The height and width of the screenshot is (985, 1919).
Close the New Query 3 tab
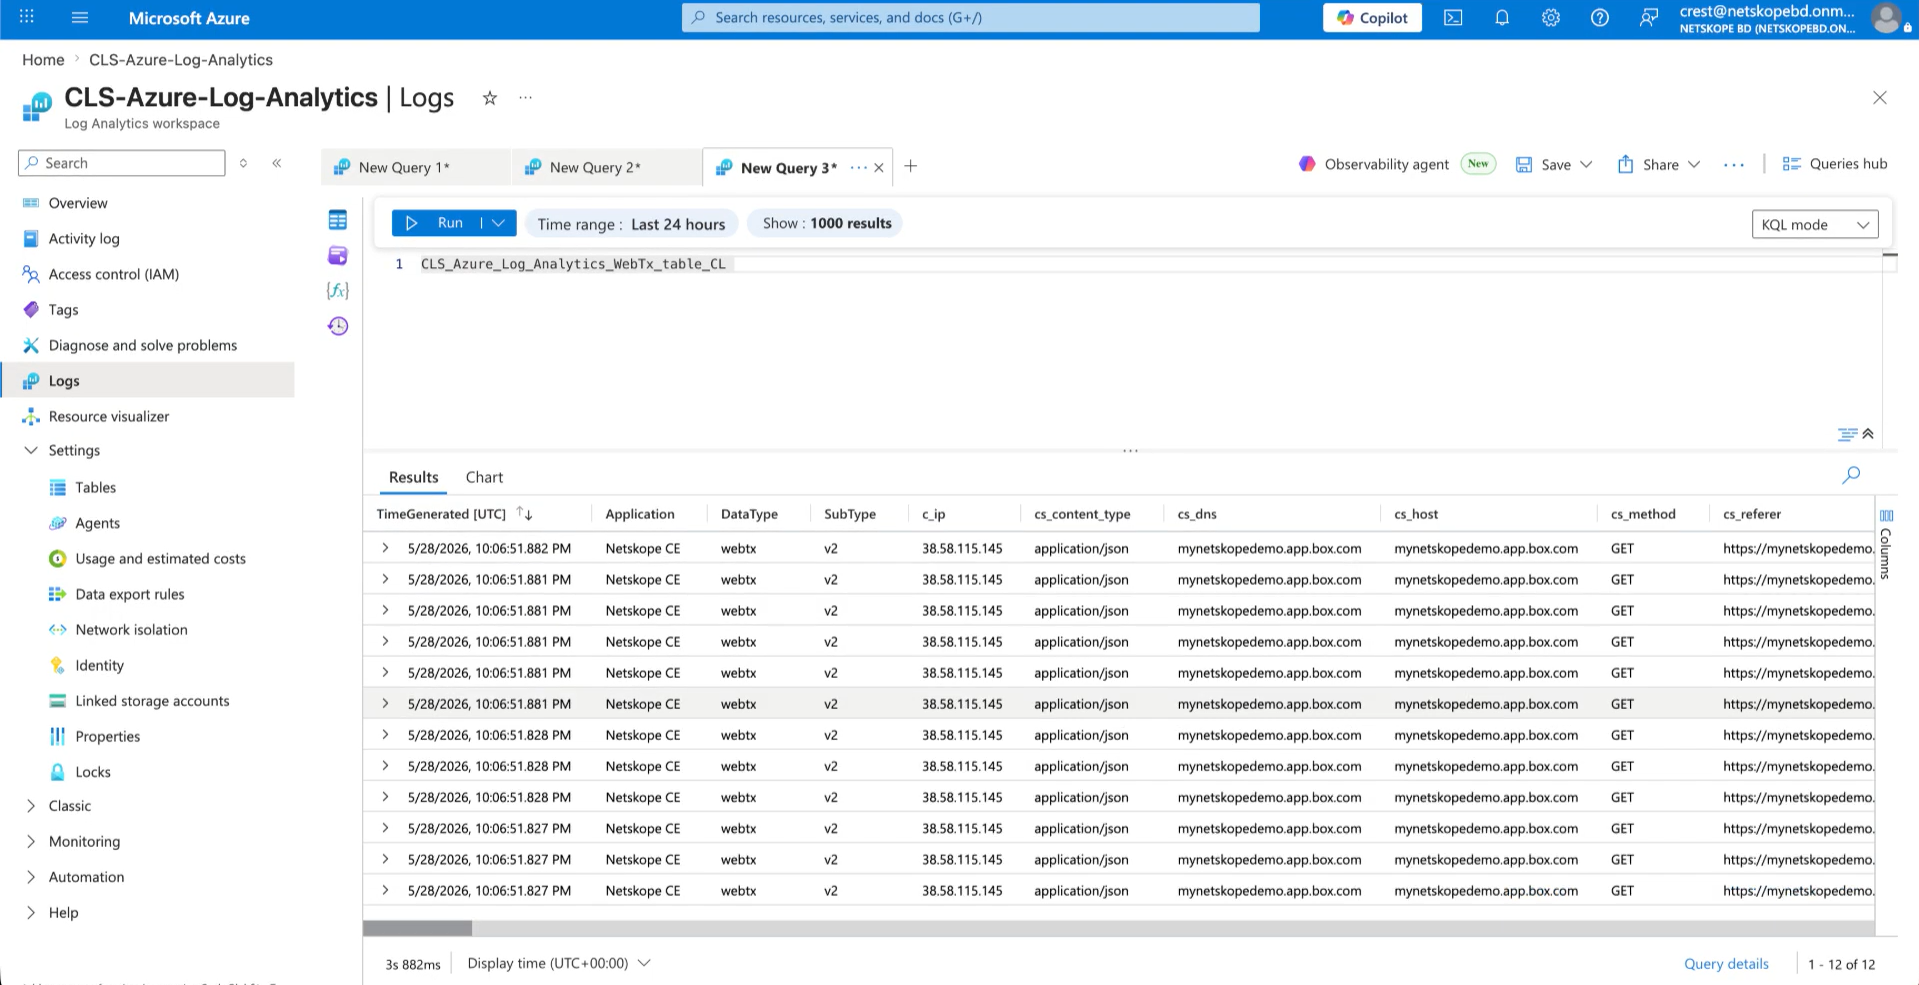pyautogui.click(x=879, y=168)
